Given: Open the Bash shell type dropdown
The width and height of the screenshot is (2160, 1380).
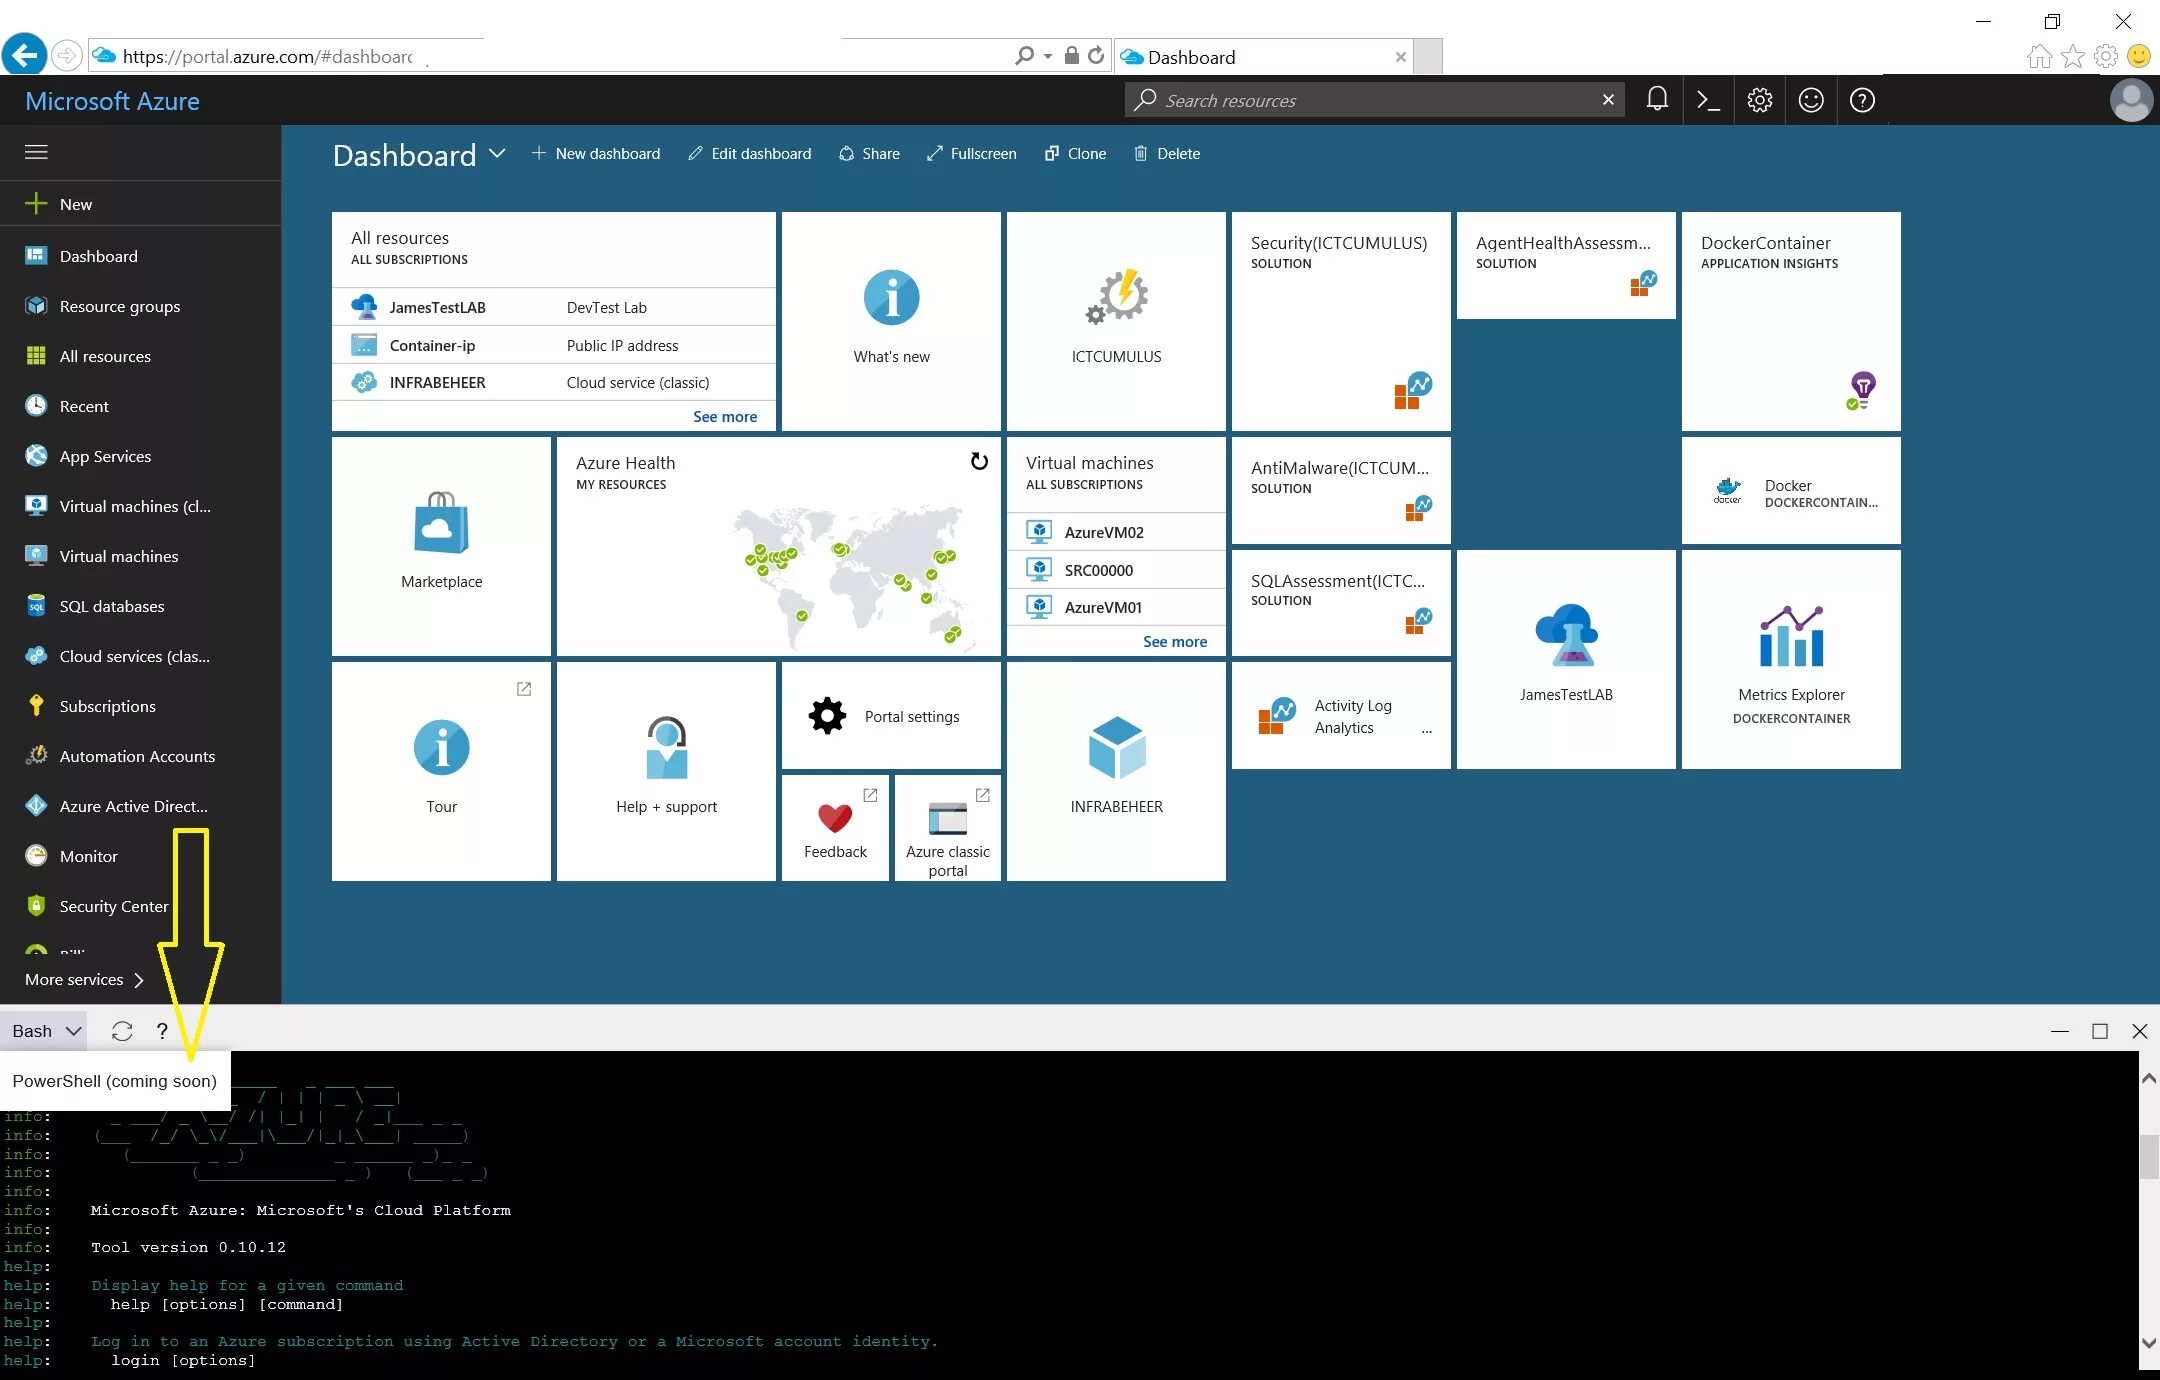Looking at the screenshot, I should (45, 1031).
